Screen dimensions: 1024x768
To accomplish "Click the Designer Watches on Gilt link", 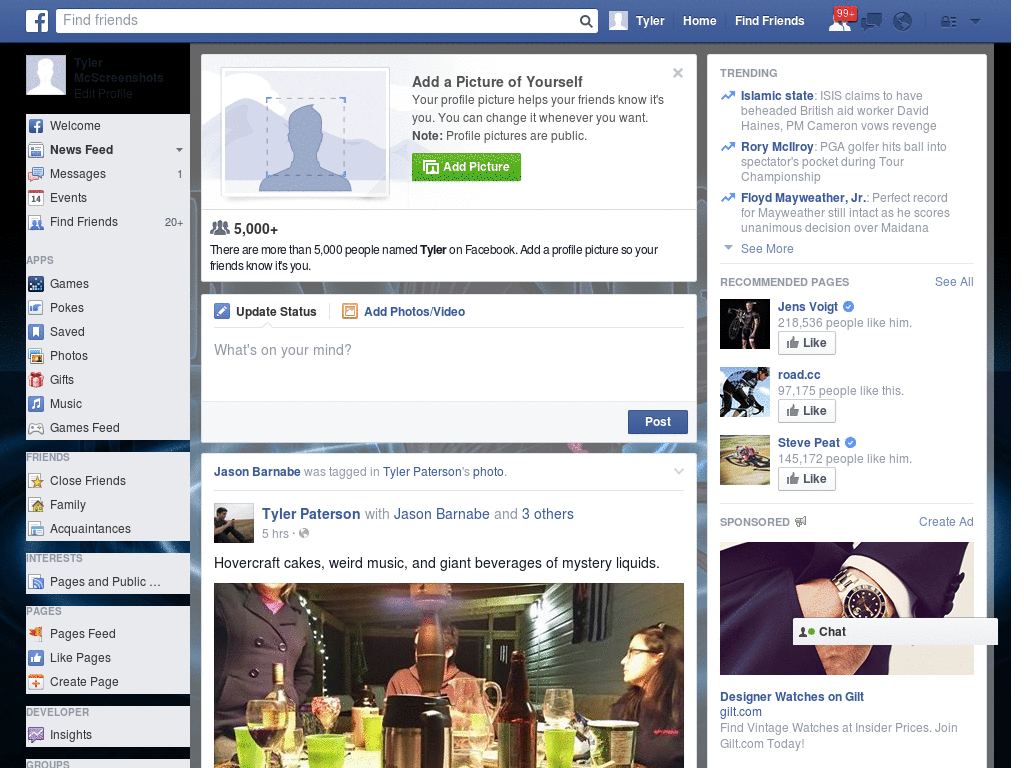I will coord(792,697).
